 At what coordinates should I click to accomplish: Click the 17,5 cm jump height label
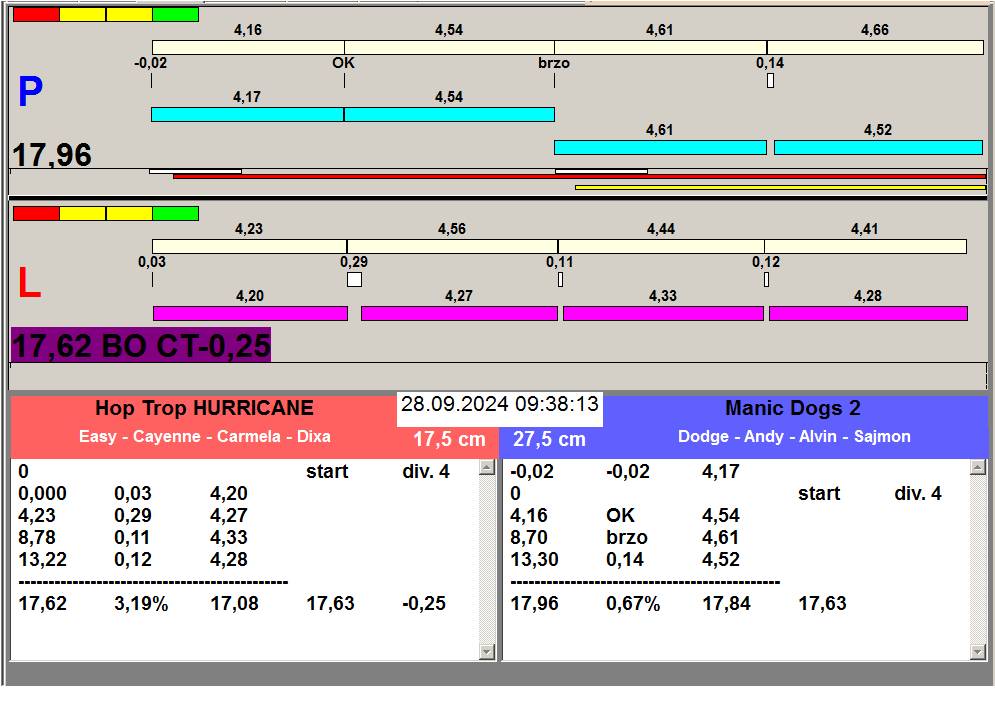(449, 439)
